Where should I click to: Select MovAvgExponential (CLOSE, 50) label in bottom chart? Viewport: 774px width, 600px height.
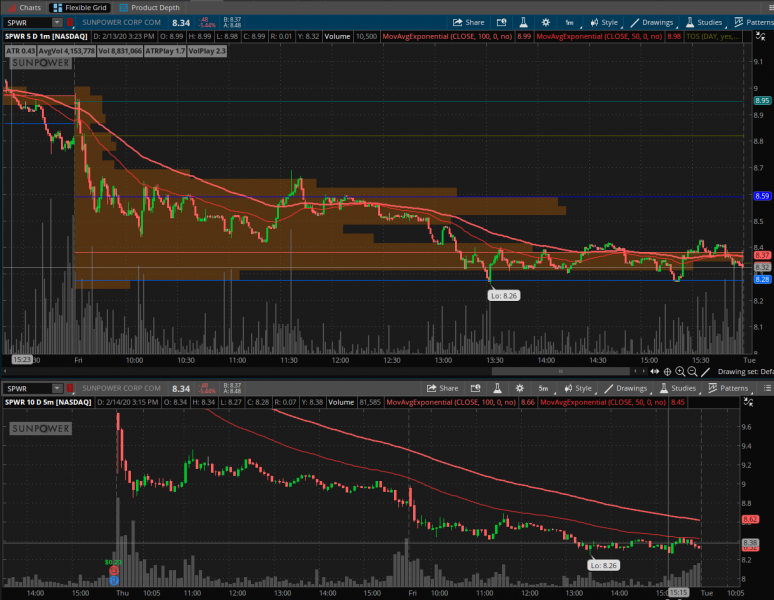point(603,403)
